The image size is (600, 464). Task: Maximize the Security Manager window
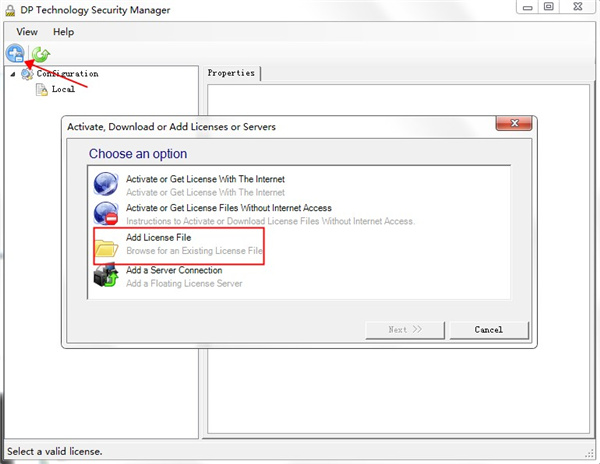549,7
